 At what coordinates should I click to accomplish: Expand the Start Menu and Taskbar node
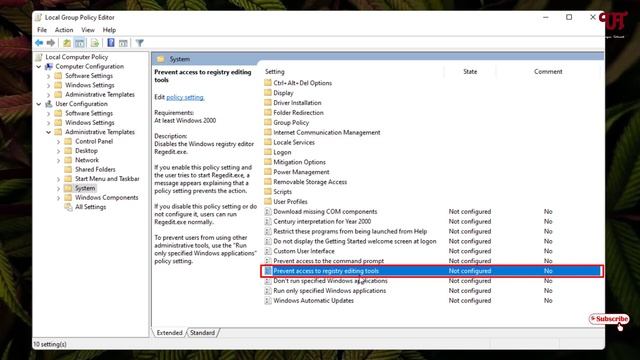pyautogui.click(x=58, y=179)
